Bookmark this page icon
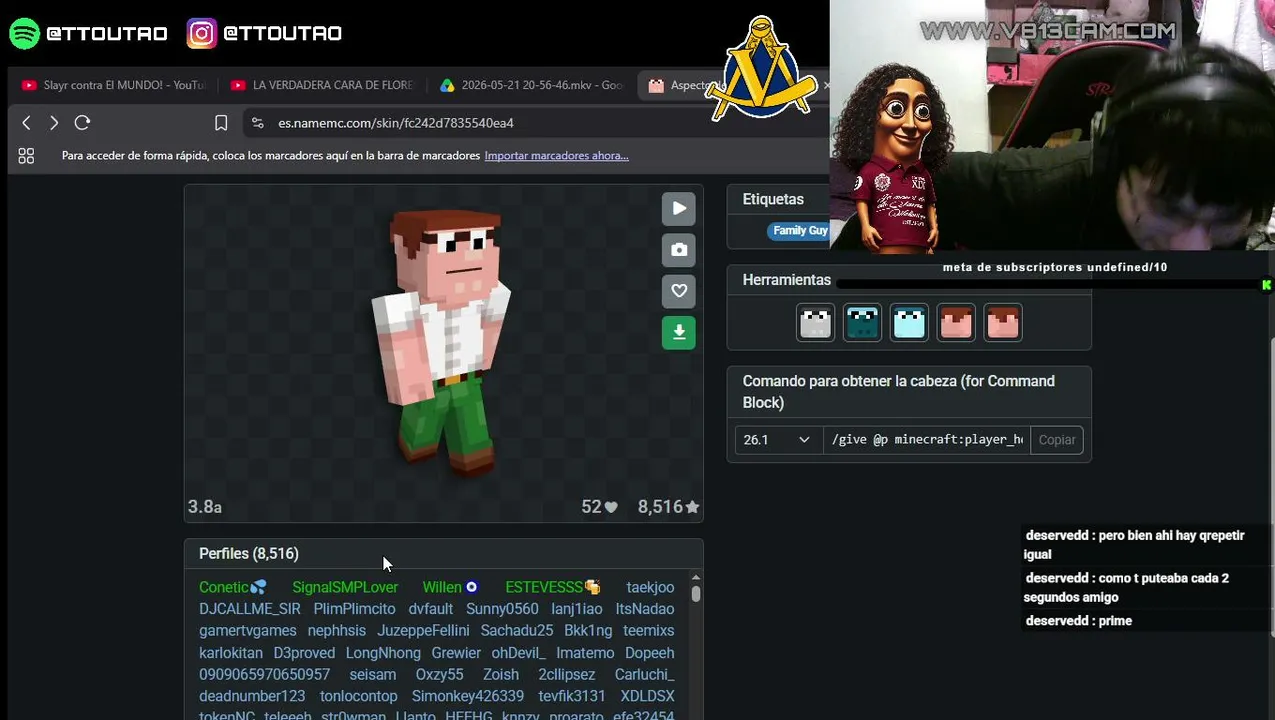Viewport: 1275px width, 720px height. point(221,123)
